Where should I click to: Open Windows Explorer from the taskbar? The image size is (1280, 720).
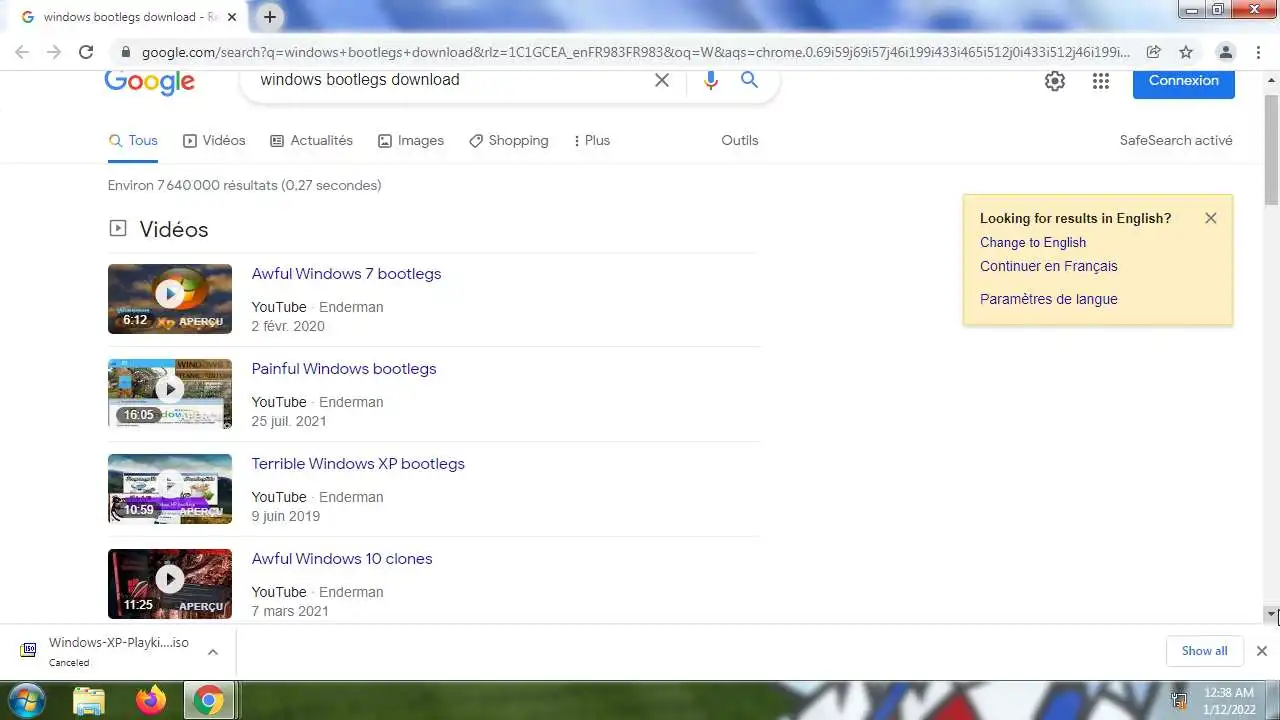pyautogui.click(x=89, y=700)
